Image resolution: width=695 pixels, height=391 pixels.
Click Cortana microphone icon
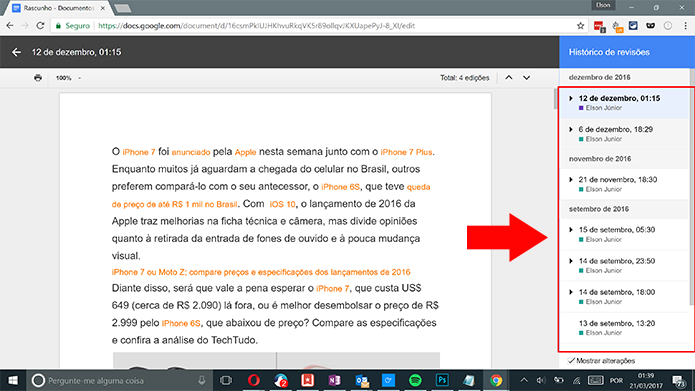pos(202,380)
